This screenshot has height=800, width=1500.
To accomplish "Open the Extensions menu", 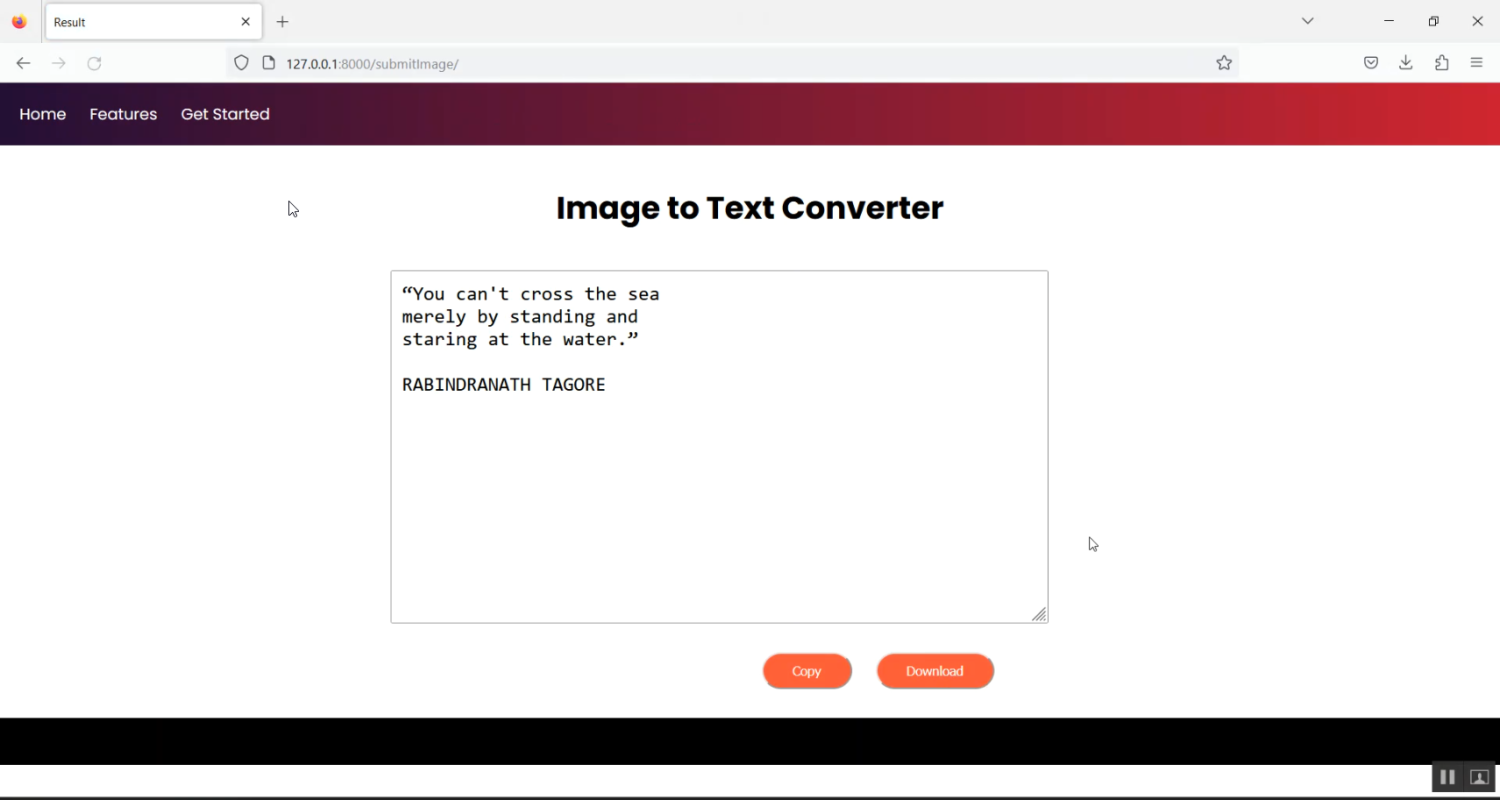I will point(1442,63).
